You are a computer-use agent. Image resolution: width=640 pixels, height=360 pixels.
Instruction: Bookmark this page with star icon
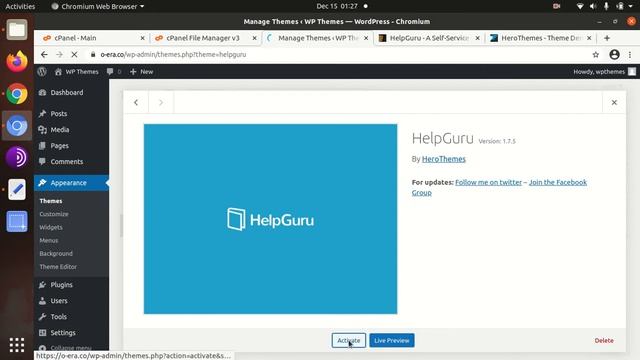click(596, 55)
